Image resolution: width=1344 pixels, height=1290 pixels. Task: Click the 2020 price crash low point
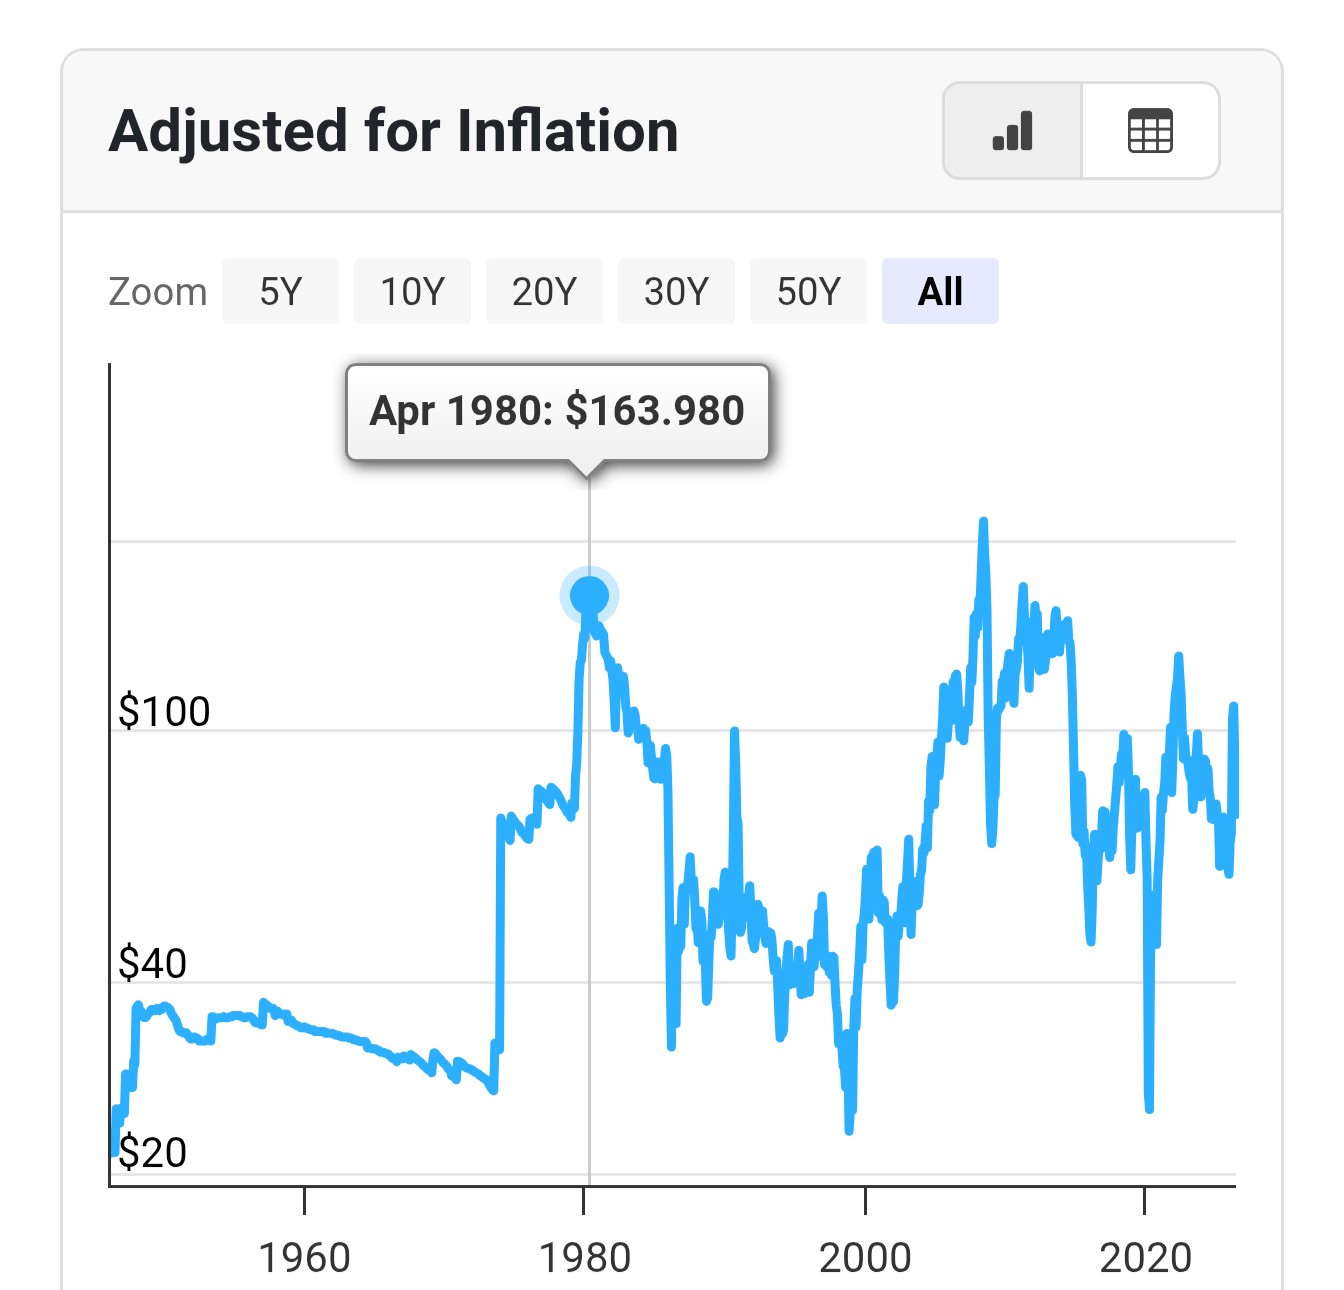[x=1149, y=1107]
